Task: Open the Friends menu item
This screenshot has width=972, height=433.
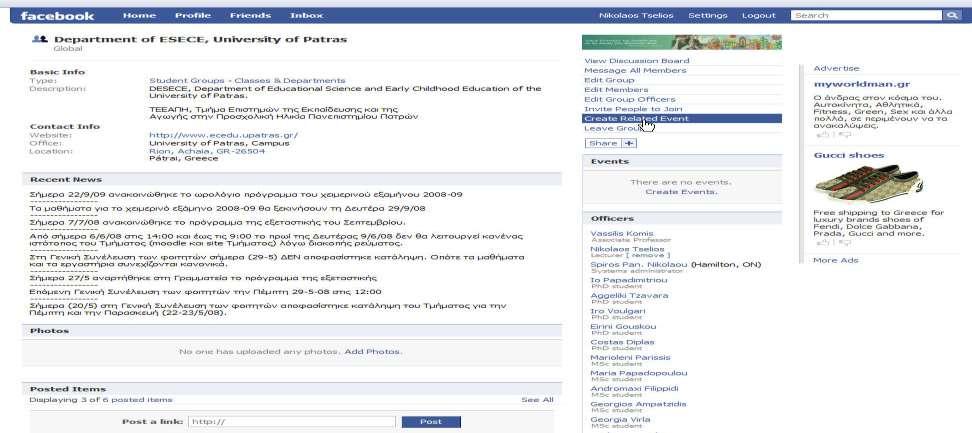Action: tap(250, 15)
